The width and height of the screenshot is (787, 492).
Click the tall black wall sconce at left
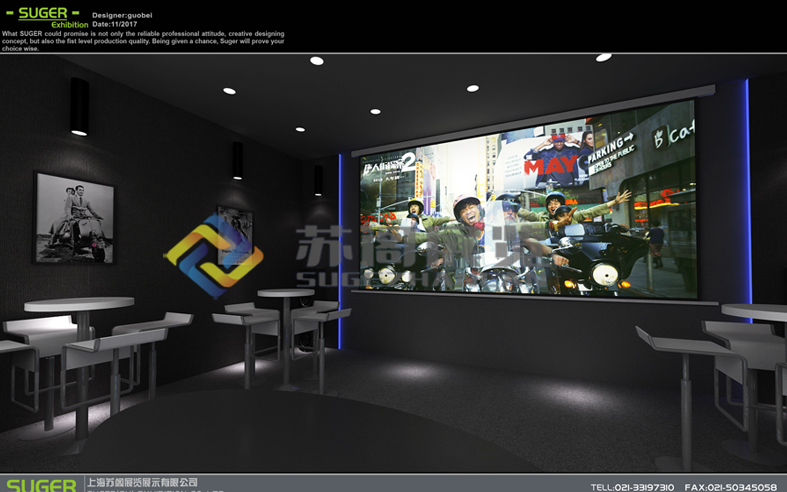78,107
